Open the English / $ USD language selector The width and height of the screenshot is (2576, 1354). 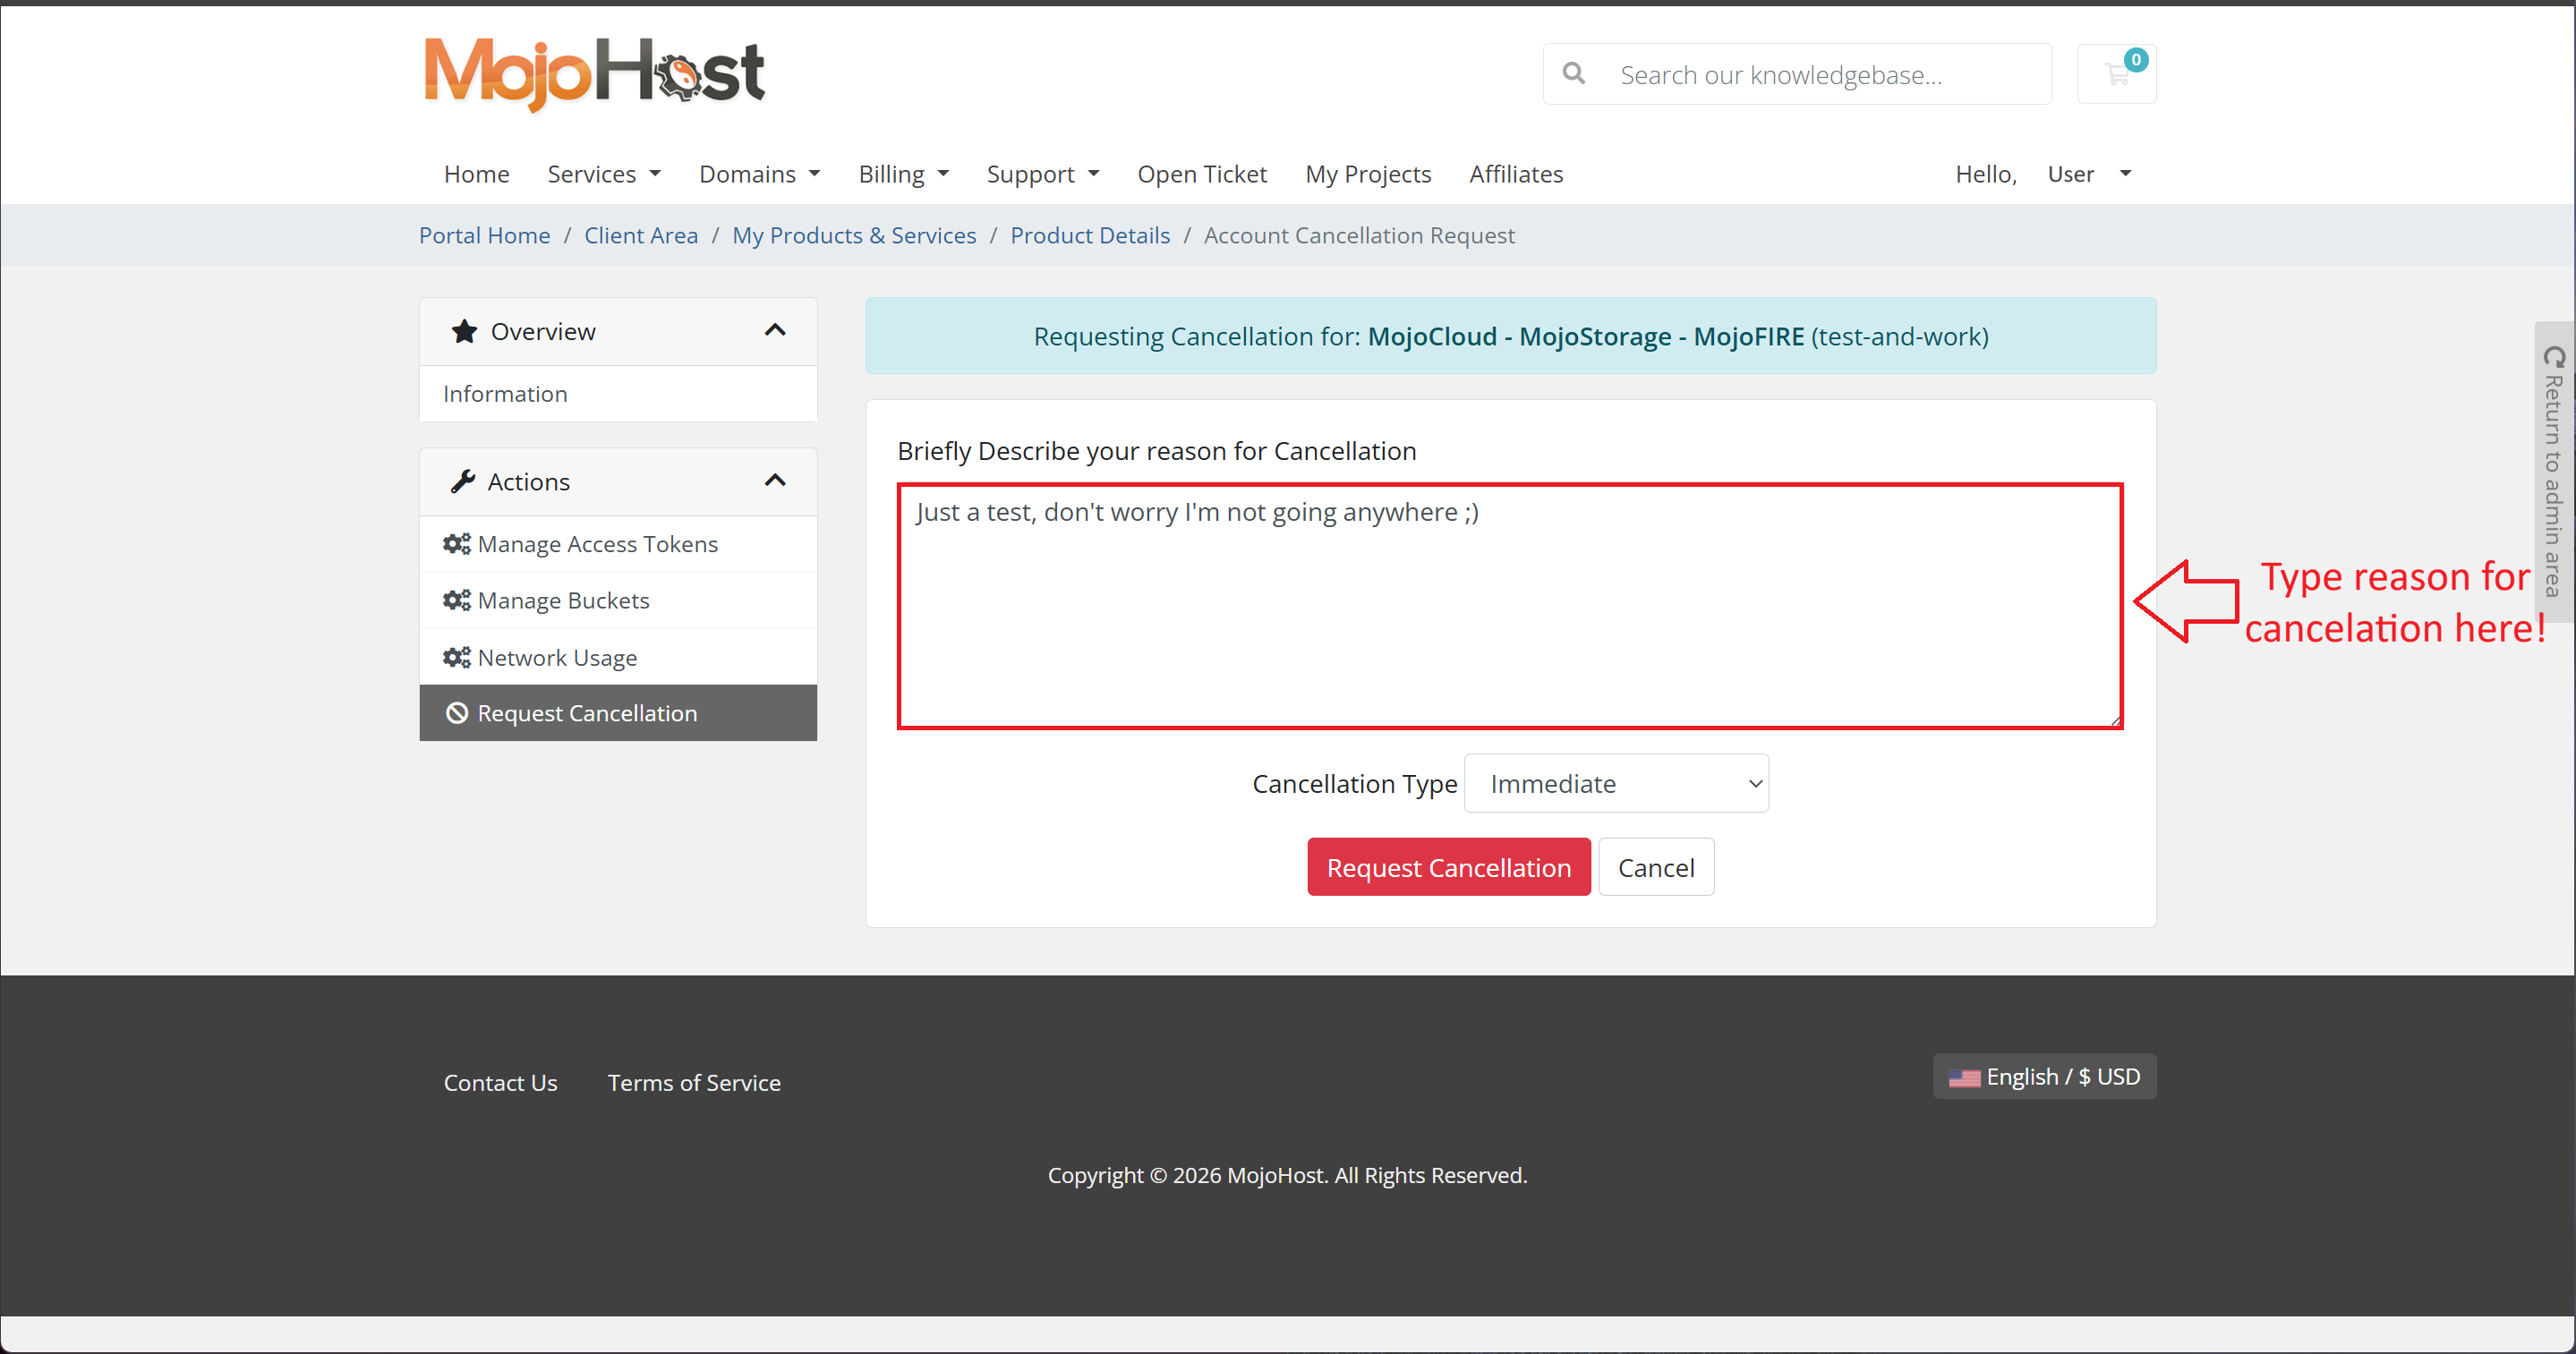[x=2044, y=1076]
